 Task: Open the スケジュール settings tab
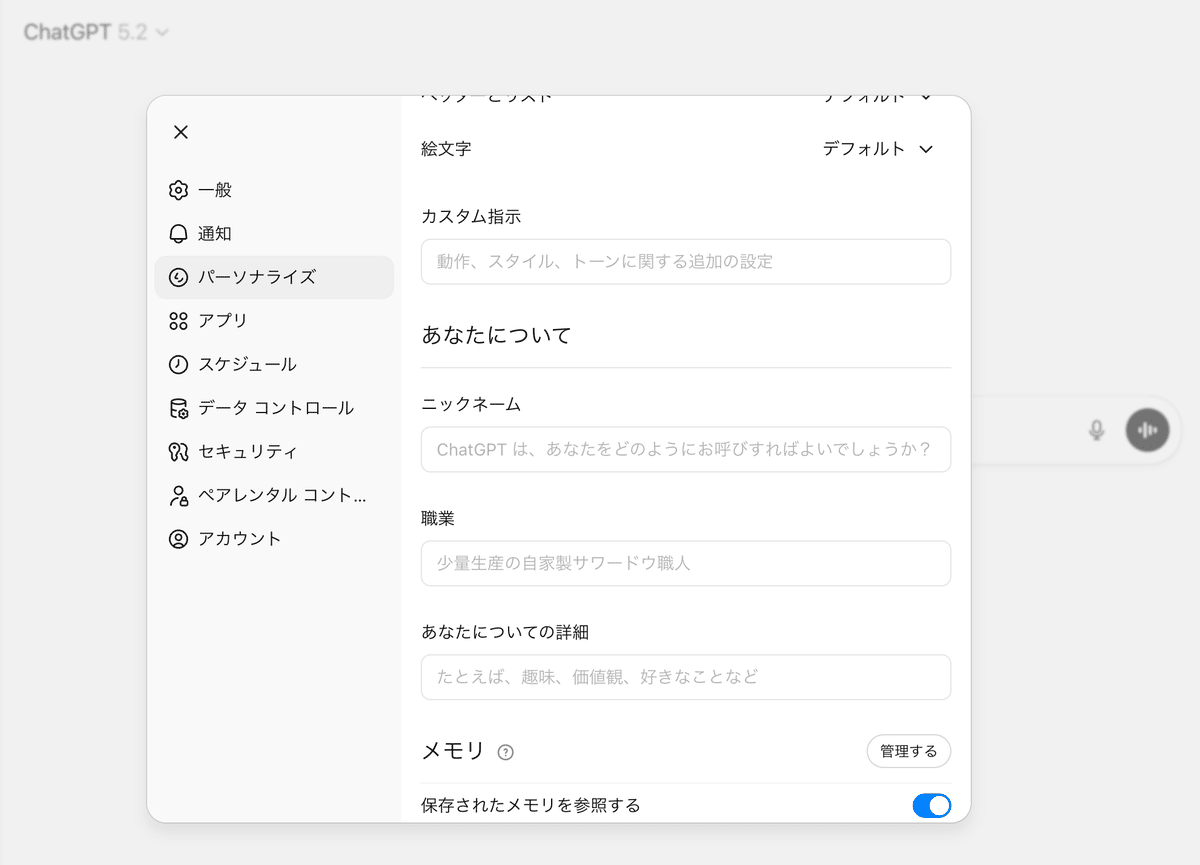tap(274, 365)
